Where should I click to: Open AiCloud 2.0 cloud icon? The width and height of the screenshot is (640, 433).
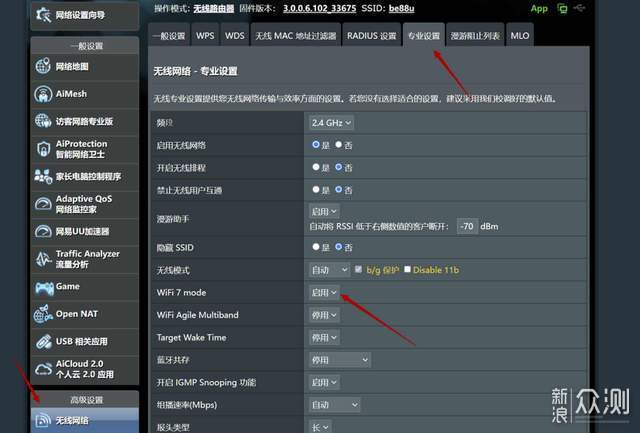44,368
